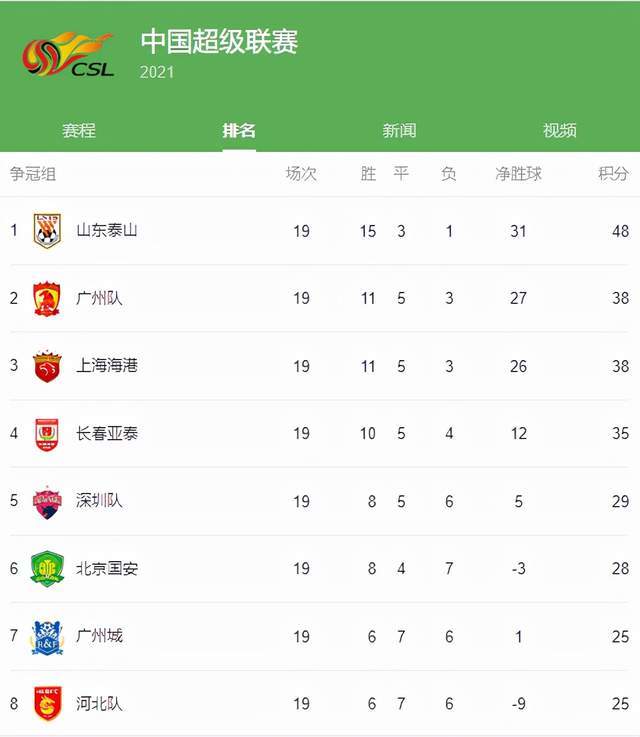Click the CSL league logo
The width and height of the screenshot is (640, 737).
[68, 54]
